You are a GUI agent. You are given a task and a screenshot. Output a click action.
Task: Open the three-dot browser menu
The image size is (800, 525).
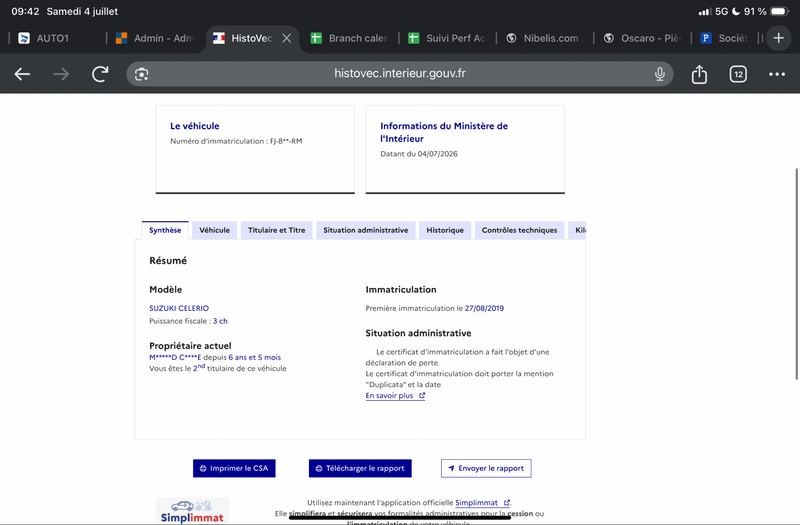click(x=777, y=74)
